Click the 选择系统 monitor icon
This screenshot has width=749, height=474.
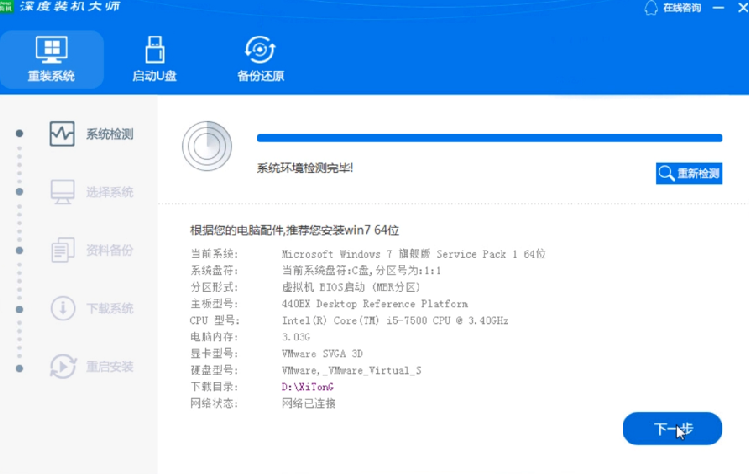pos(62,191)
